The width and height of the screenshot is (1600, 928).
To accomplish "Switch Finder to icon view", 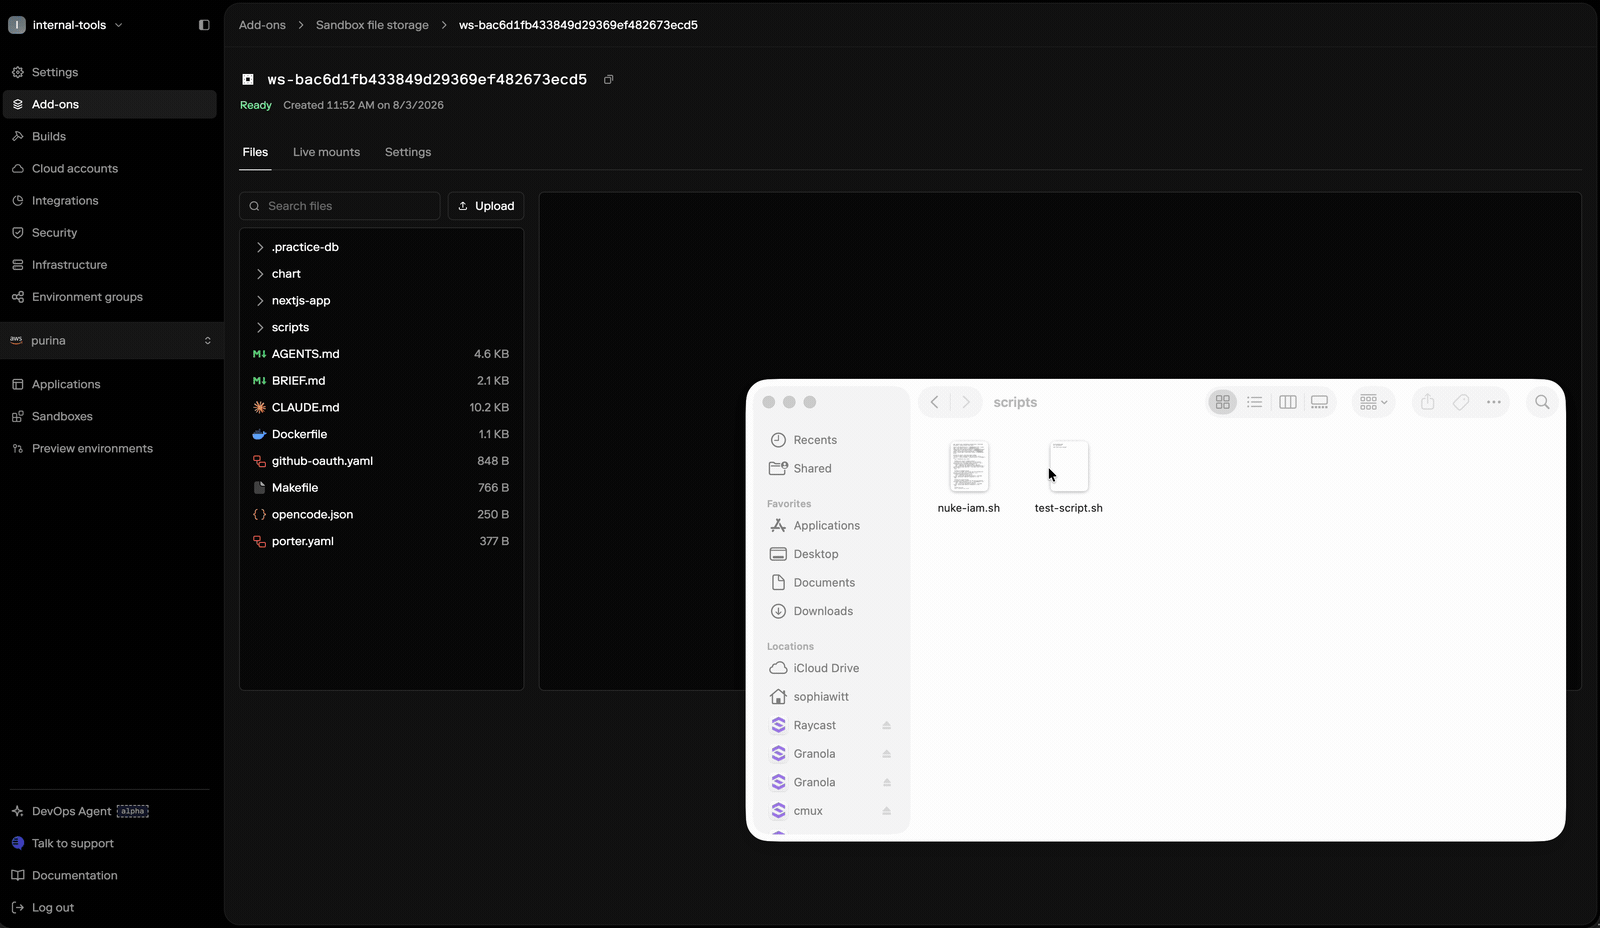I will click(1223, 402).
